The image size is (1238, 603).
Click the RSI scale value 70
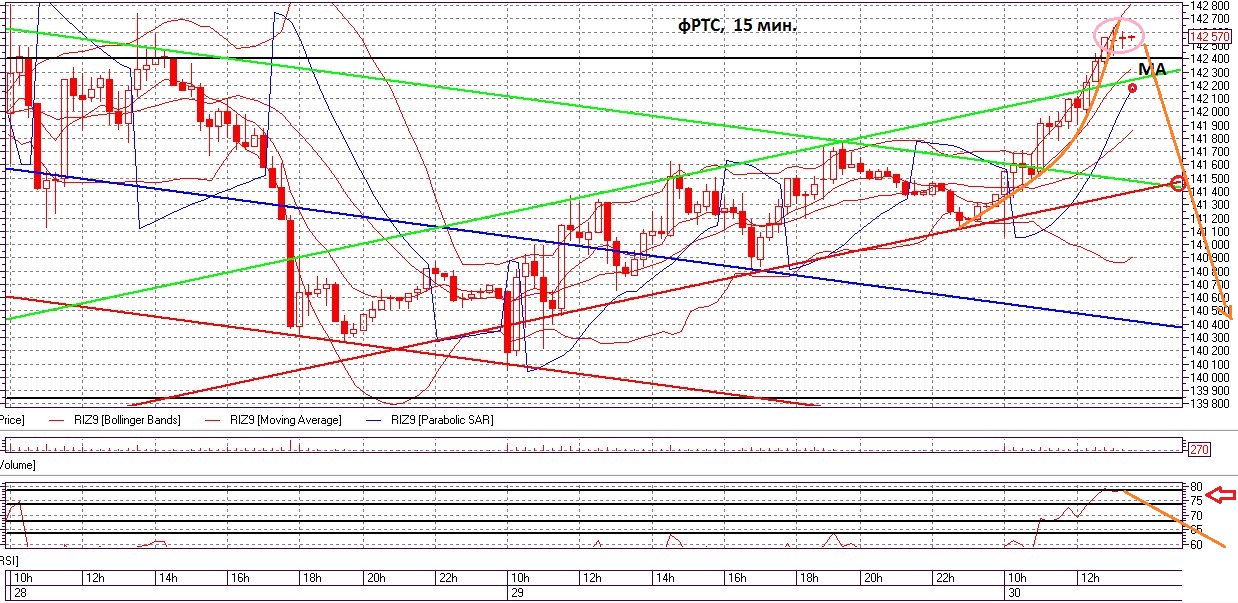[x=1197, y=515]
